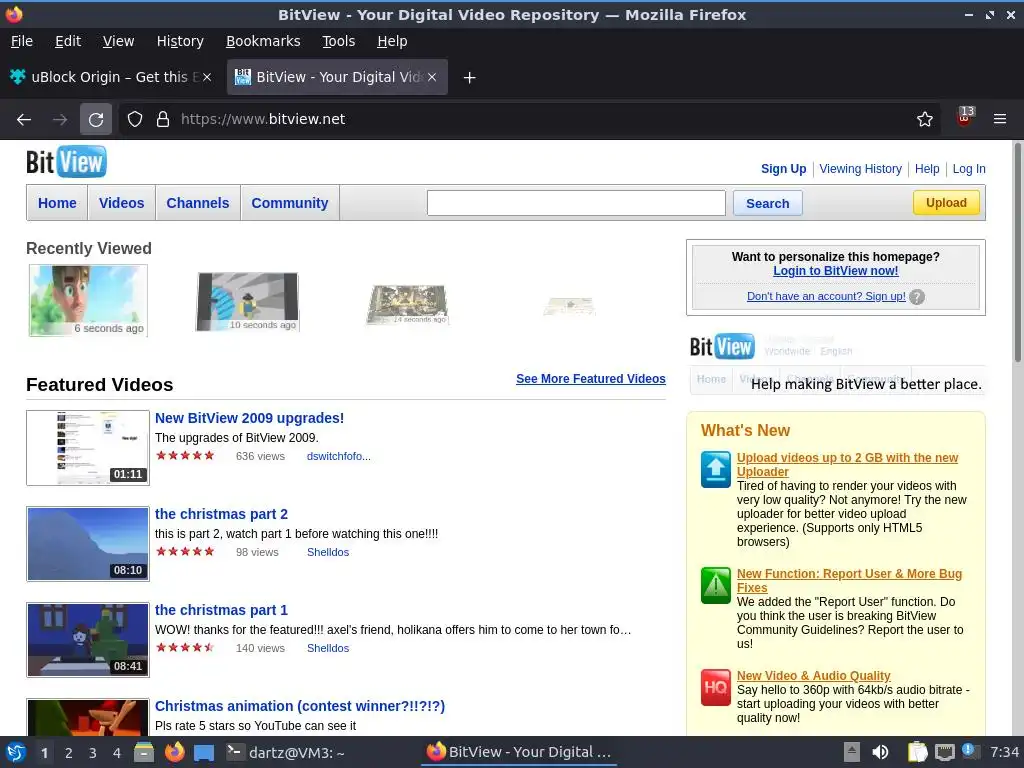Image resolution: width=1024 pixels, height=768 pixels.
Task: Open the Bookmarks menu
Action: (263, 41)
